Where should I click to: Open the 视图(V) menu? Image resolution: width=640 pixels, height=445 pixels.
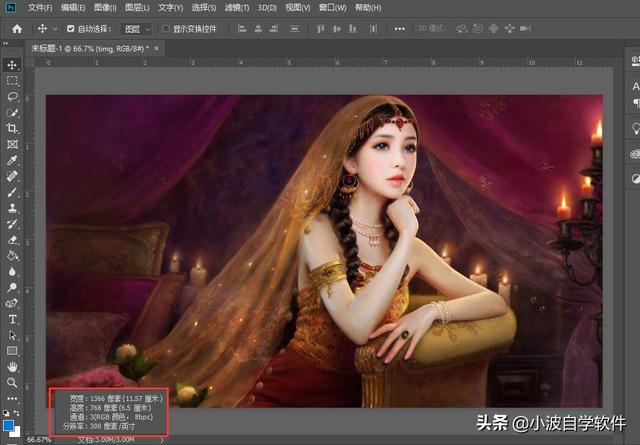298,8
